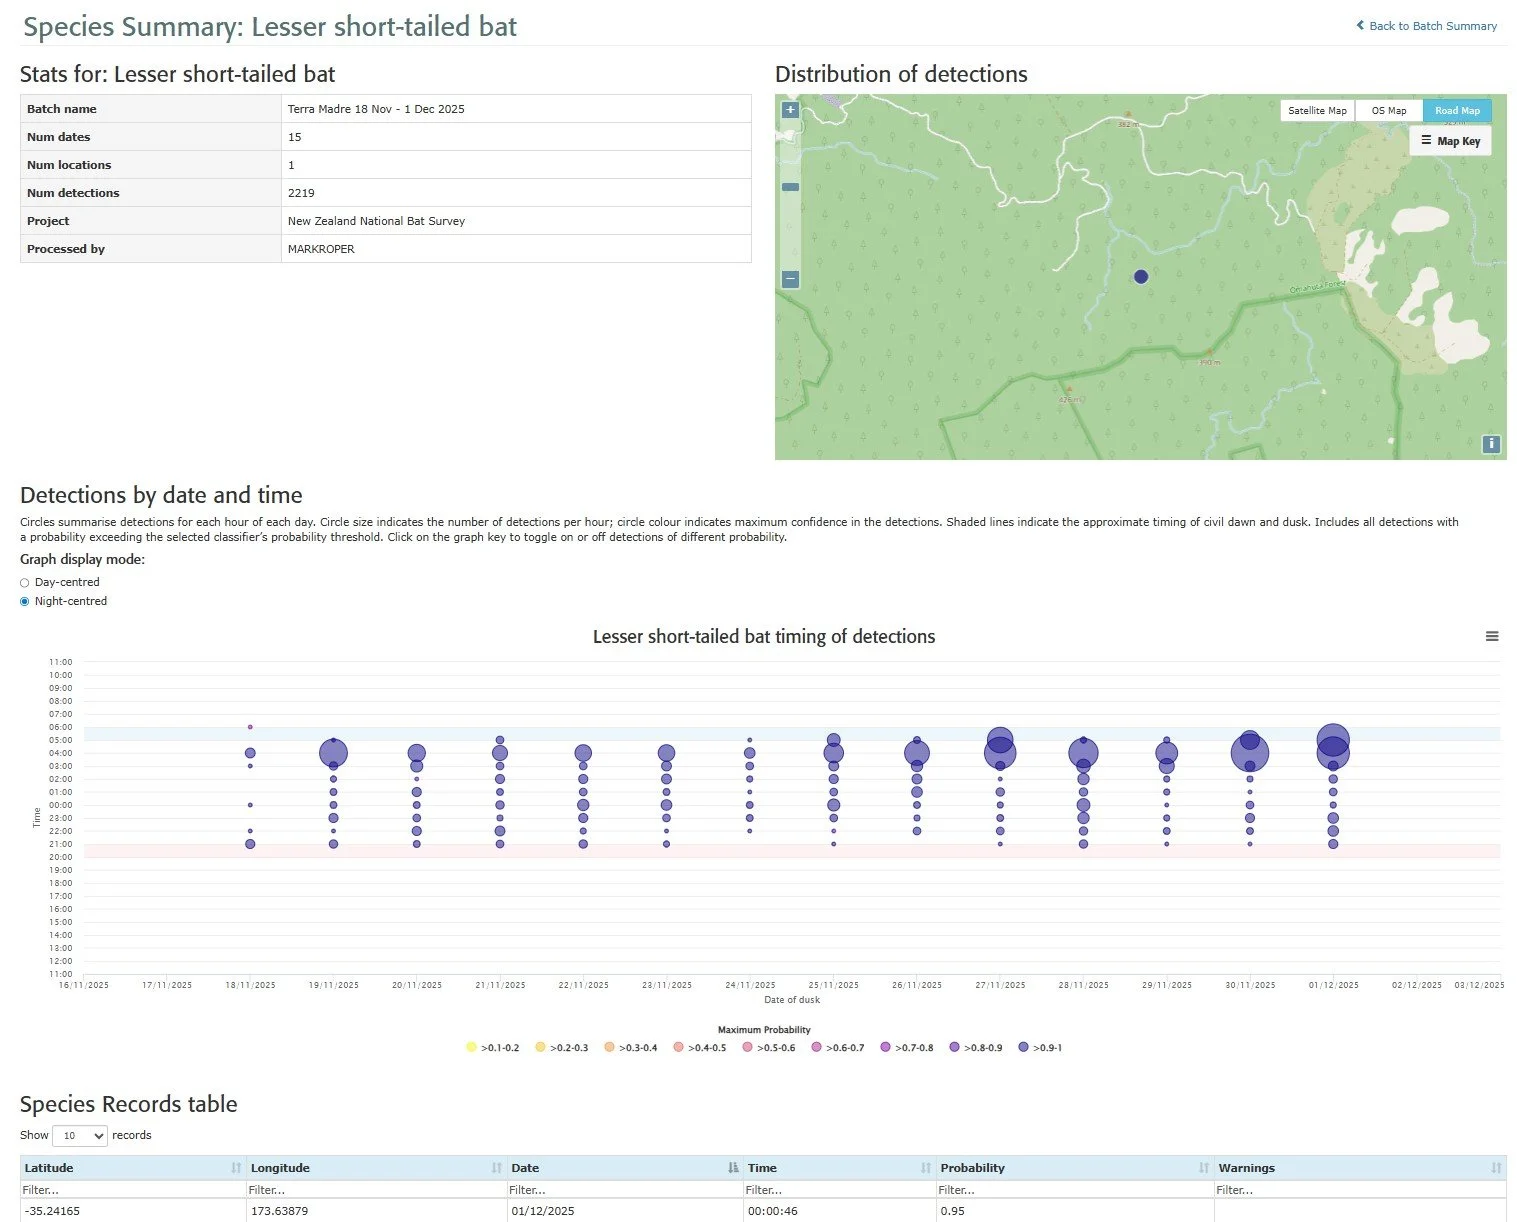Click the Processed by value MARKROPER

321,249
